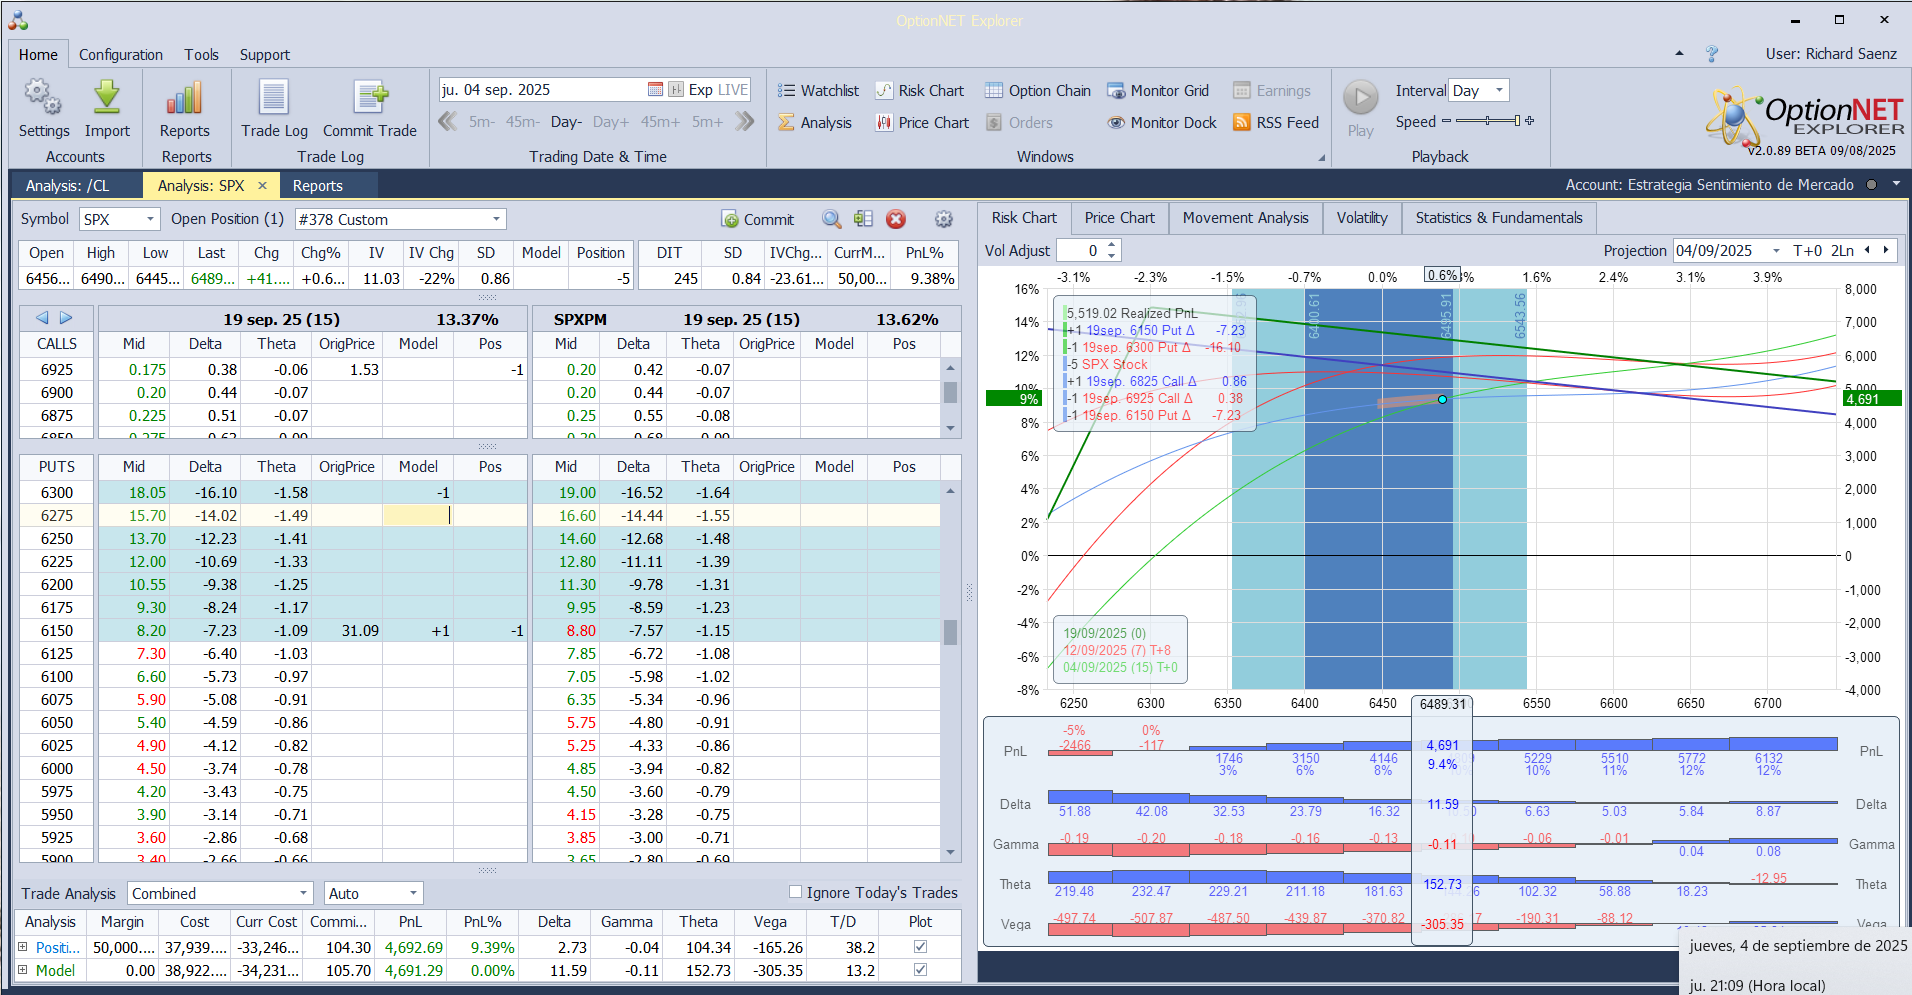Open the Analysis window from ribbon

click(x=815, y=123)
